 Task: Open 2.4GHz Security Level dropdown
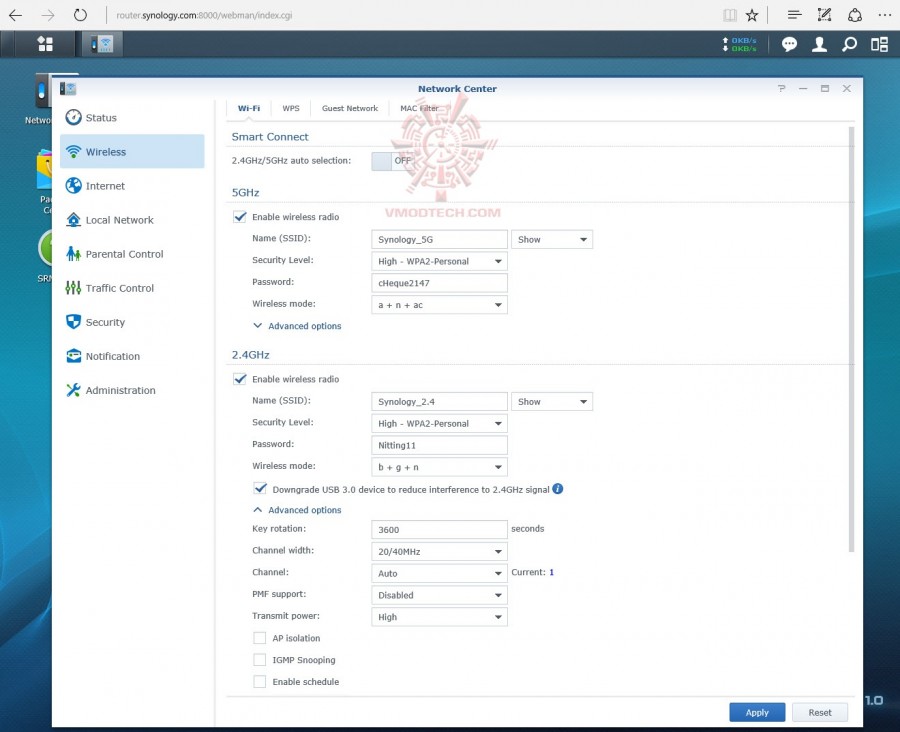coord(439,424)
